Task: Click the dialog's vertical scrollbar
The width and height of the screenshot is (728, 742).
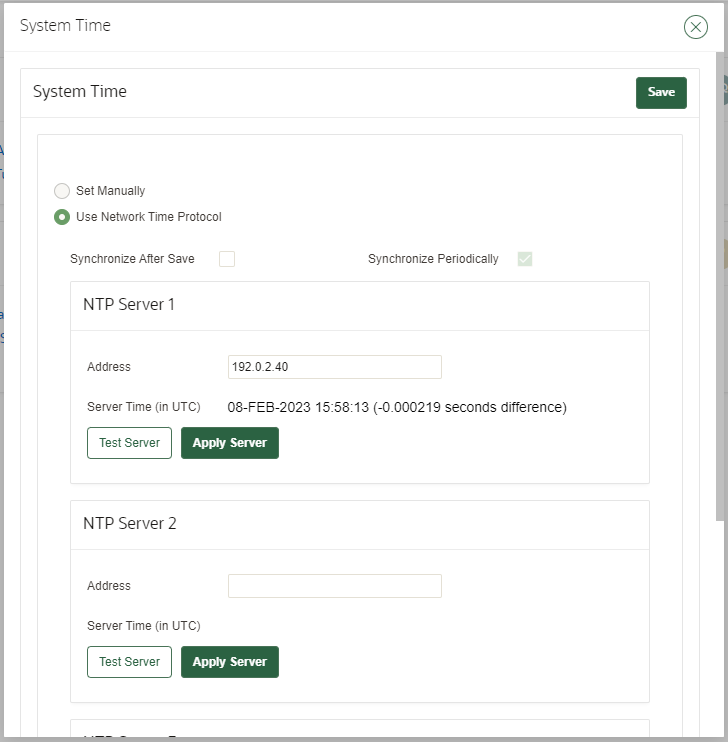Action: click(720, 300)
